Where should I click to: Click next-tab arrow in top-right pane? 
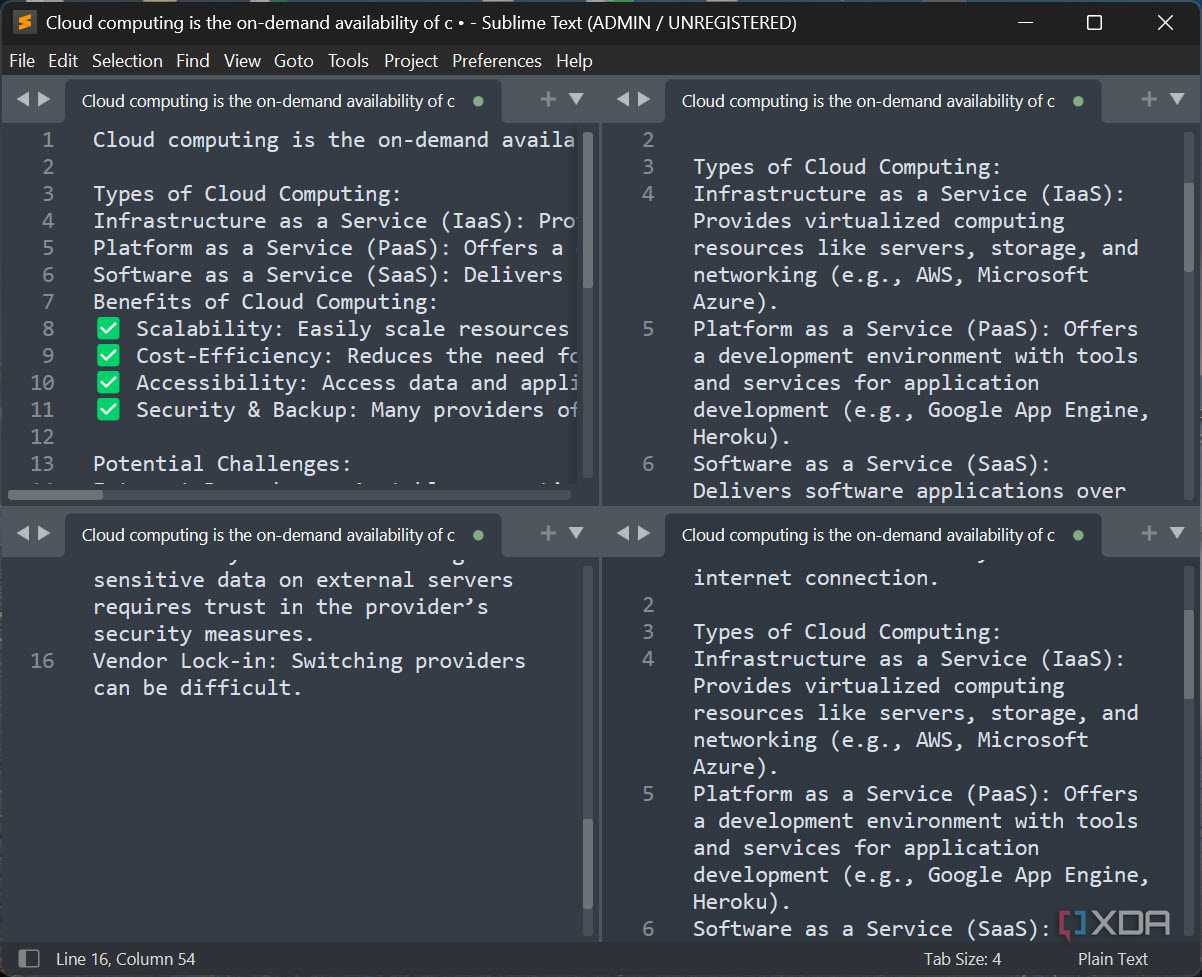644,99
